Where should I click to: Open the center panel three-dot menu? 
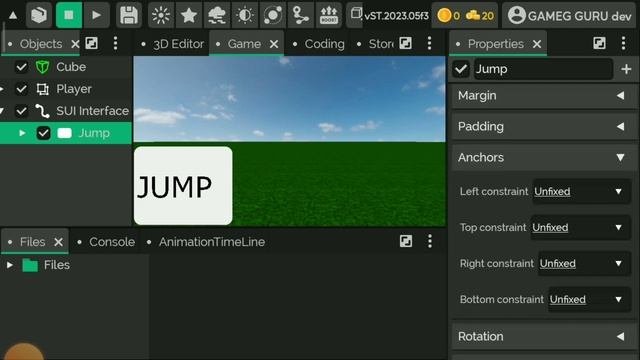(429, 43)
